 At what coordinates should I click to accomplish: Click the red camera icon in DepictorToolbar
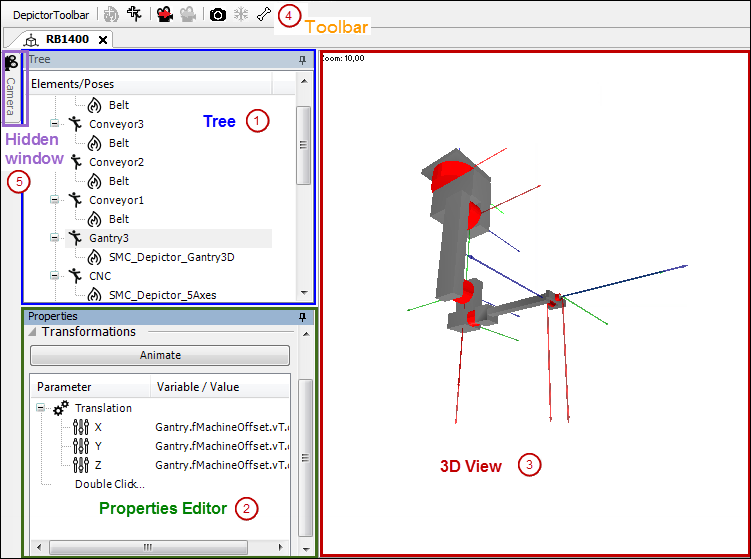pos(164,15)
